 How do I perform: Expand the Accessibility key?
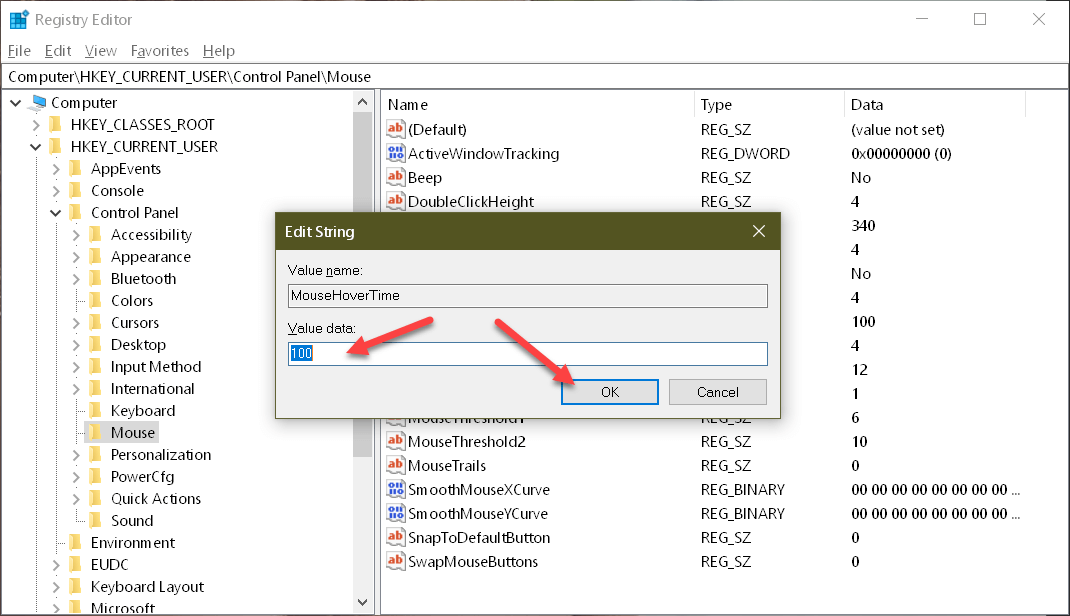[76, 235]
